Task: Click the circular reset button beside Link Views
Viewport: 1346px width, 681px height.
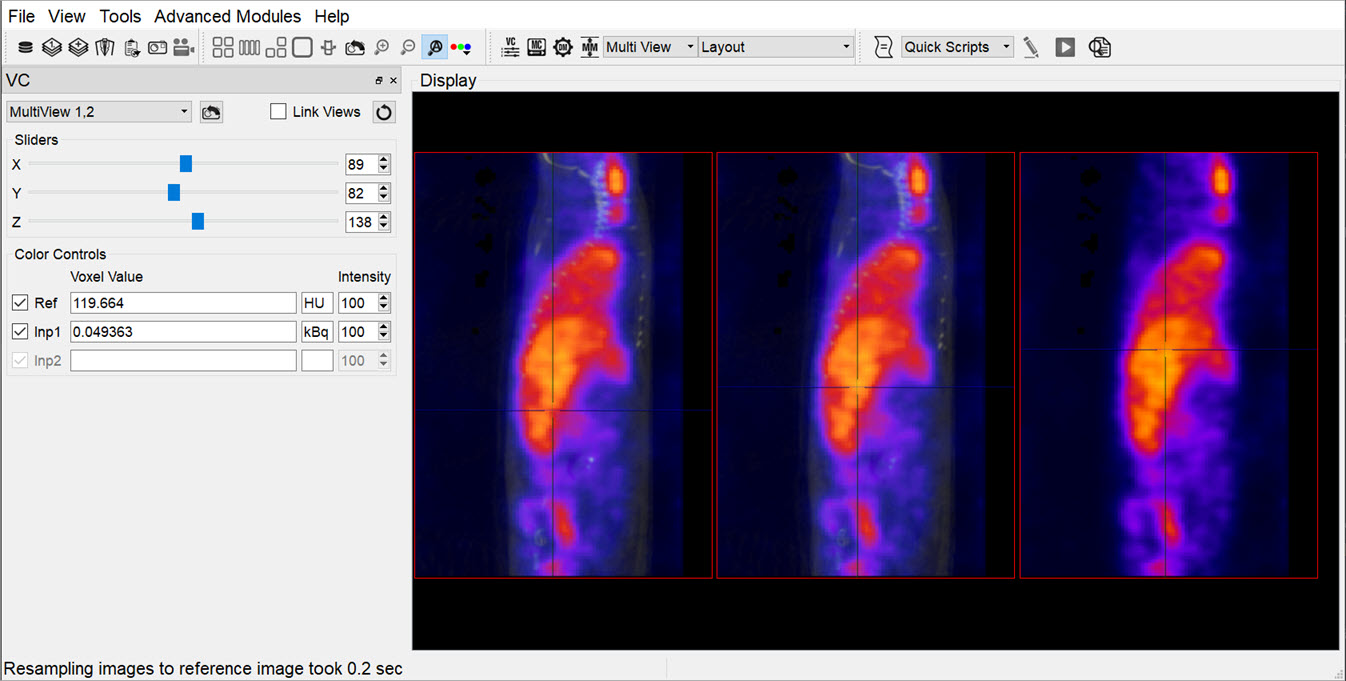Action: (x=384, y=112)
